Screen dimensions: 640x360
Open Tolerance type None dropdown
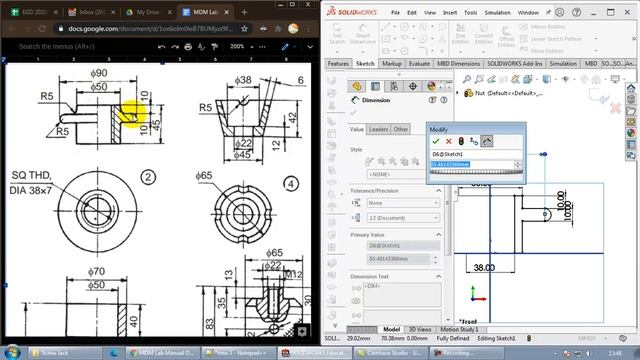pyautogui.click(x=403, y=203)
